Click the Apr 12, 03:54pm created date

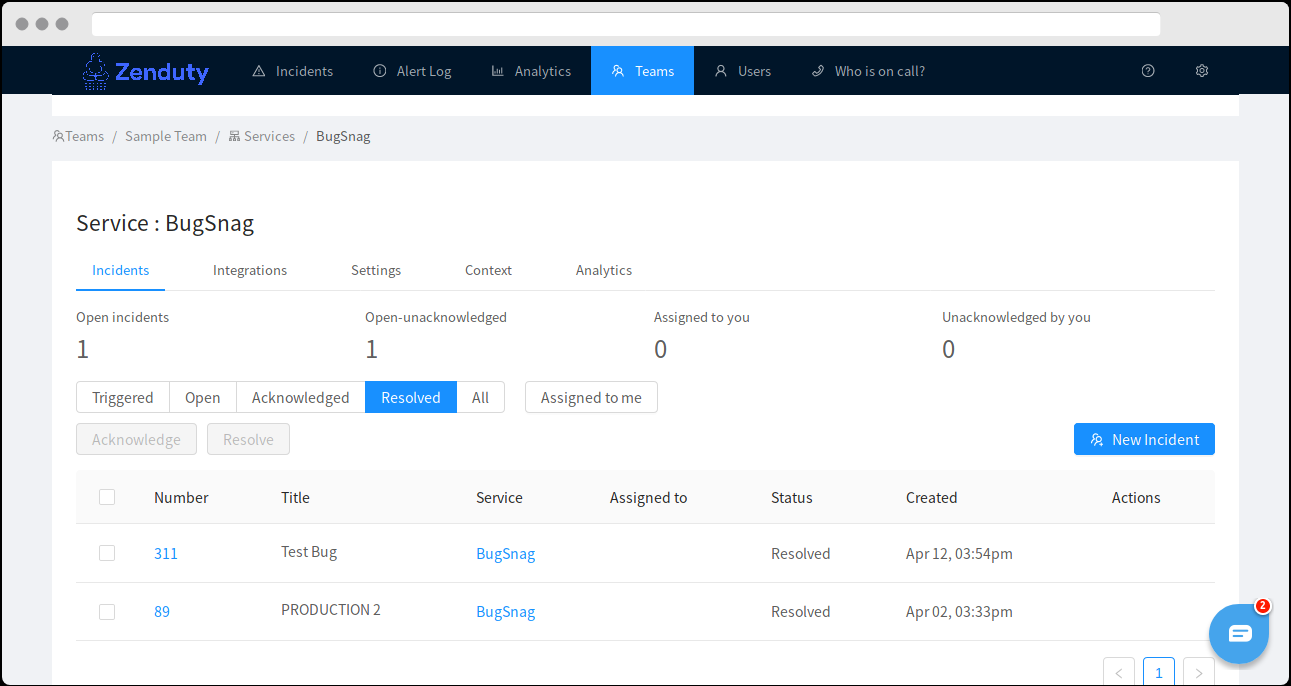959,553
